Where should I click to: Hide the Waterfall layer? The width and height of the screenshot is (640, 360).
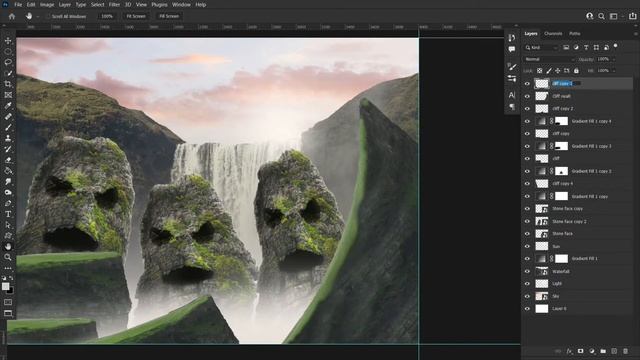tap(527, 271)
